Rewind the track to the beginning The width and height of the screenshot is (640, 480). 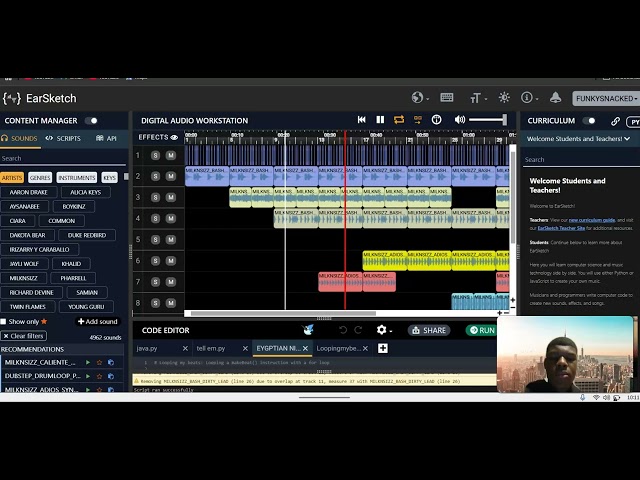(361, 120)
